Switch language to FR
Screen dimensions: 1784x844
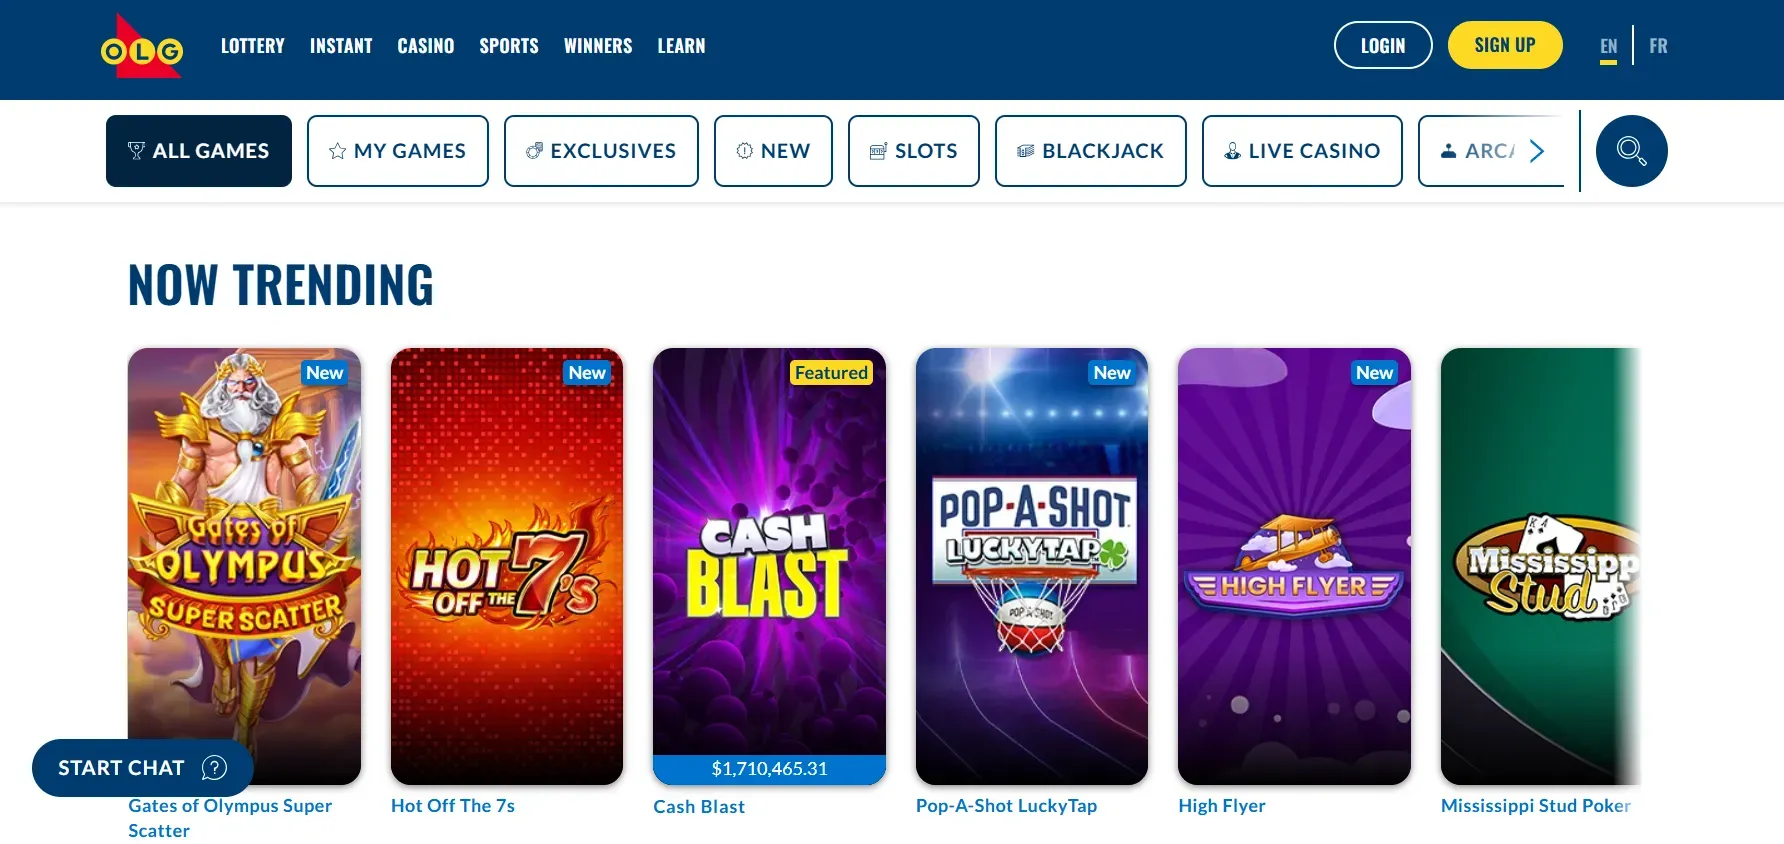[x=1658, y=46]
